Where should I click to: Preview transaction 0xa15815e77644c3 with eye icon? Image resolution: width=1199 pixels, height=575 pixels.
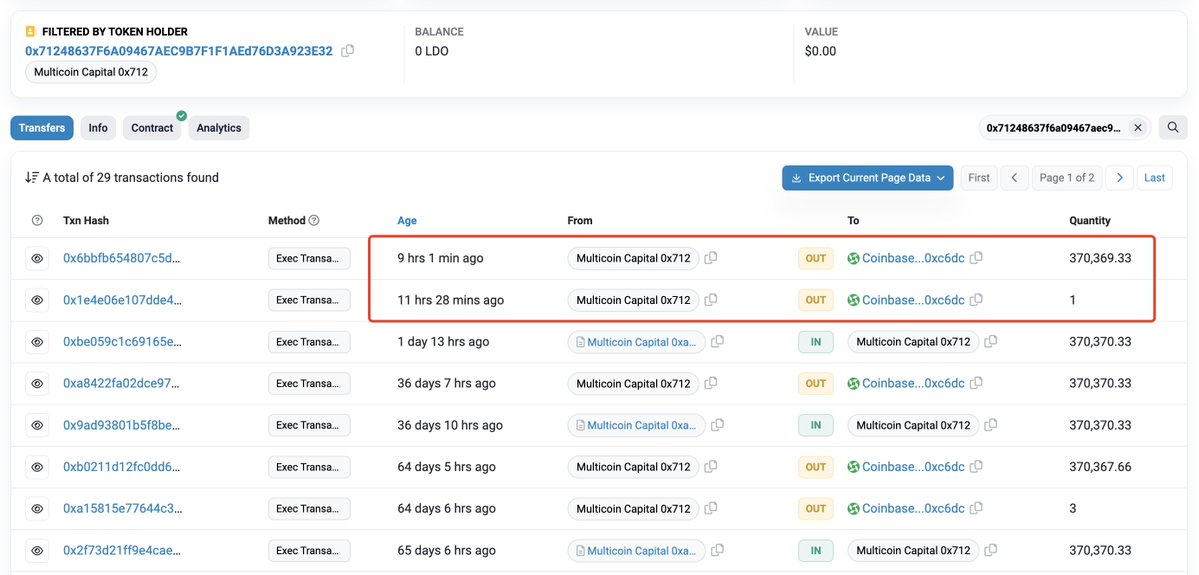[37, 508]
